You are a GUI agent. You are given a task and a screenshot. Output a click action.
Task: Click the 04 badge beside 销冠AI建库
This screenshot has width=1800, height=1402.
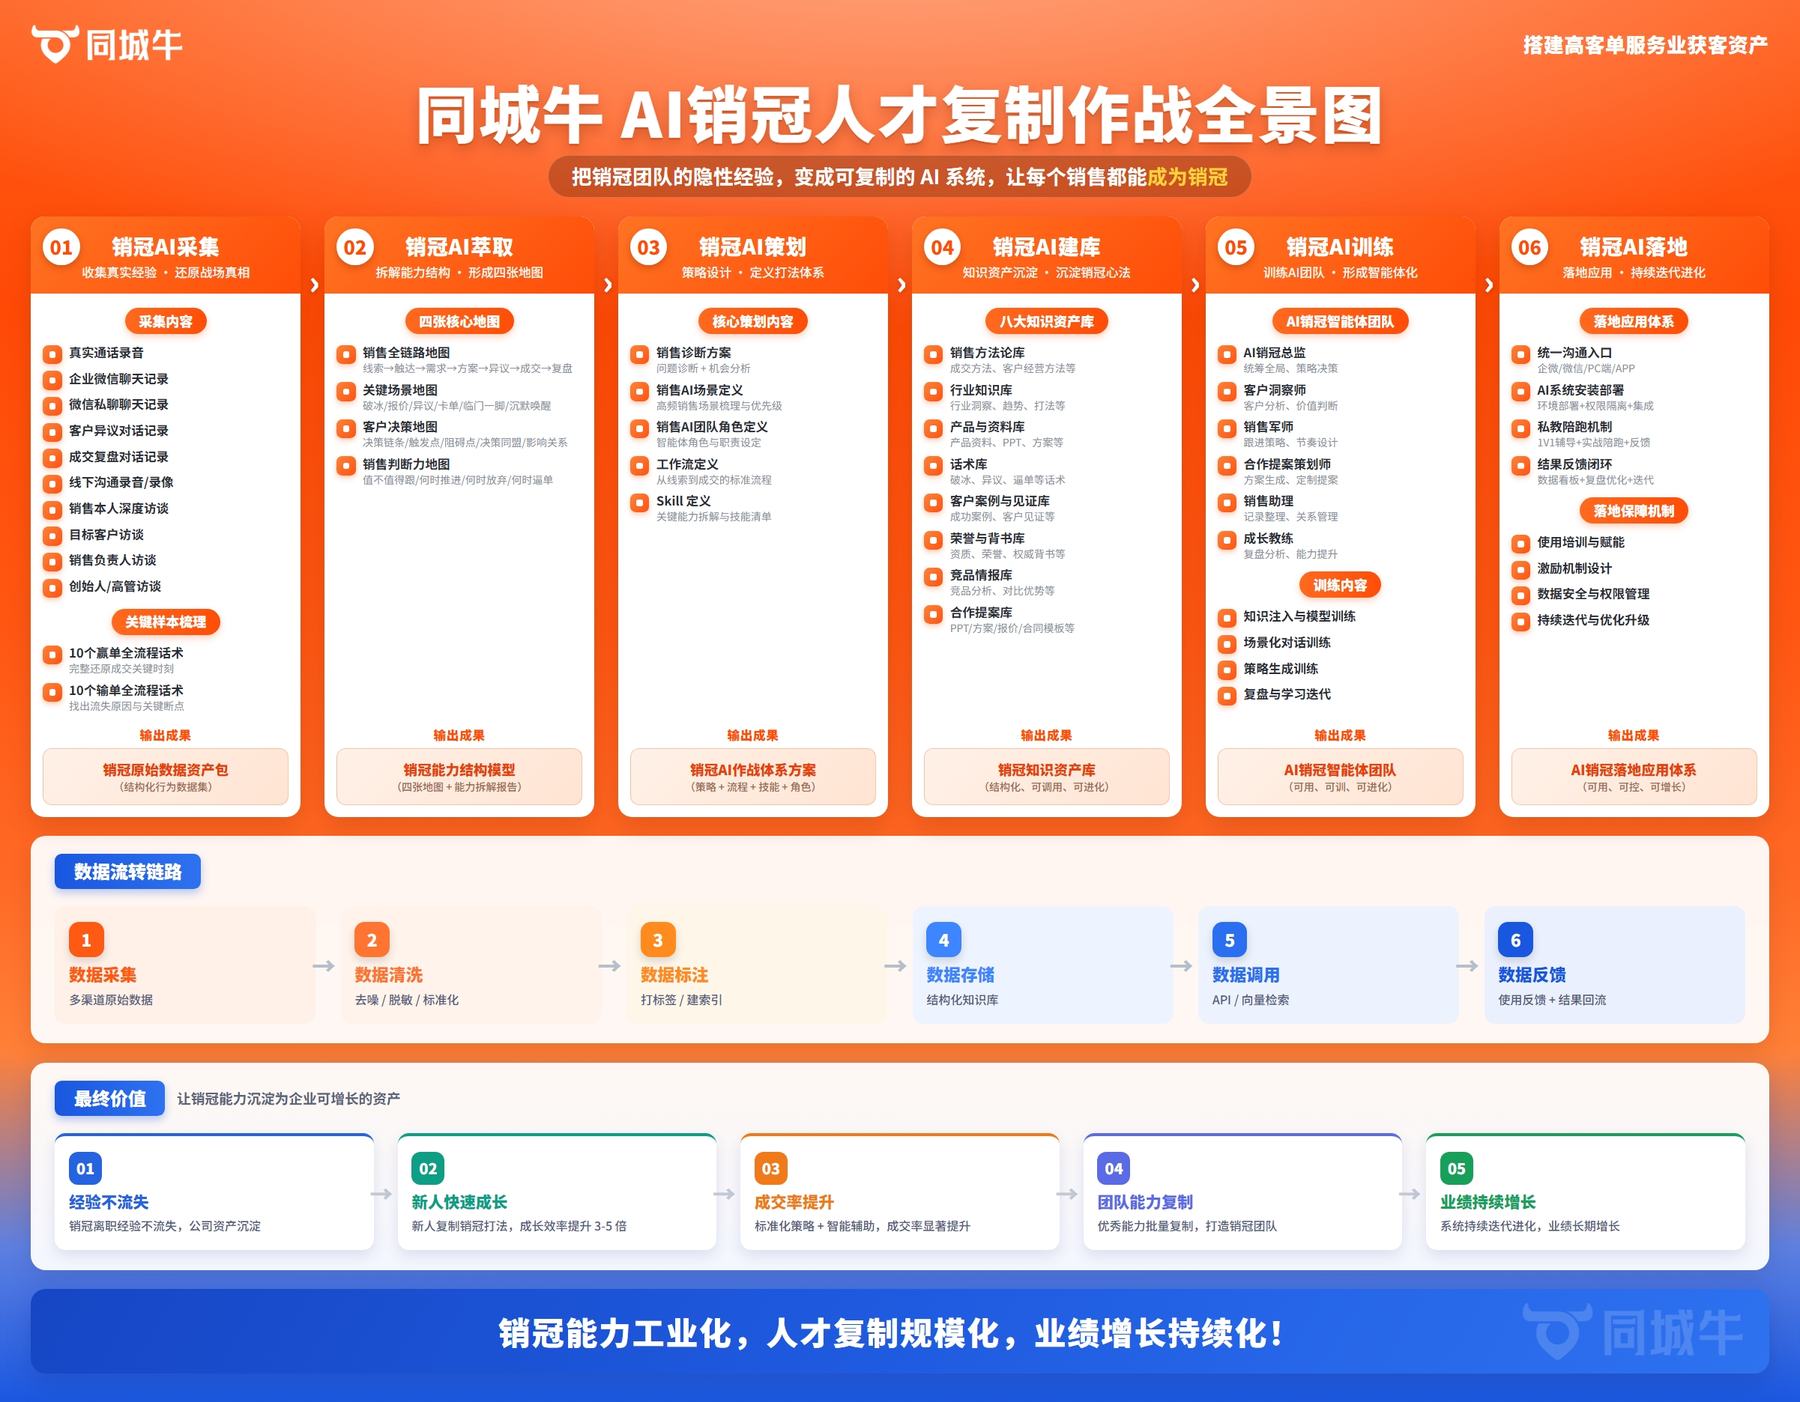(x=943, y=248)
